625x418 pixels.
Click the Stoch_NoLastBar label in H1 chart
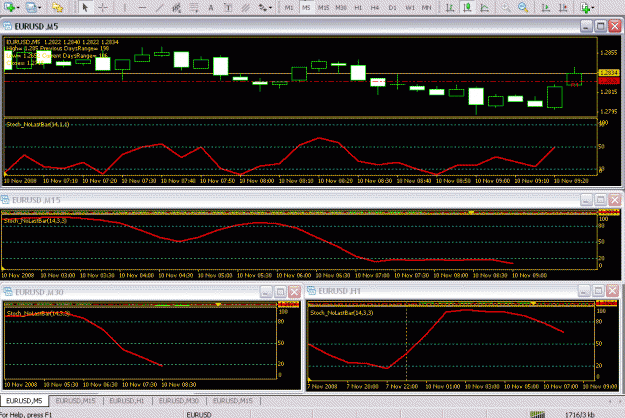[x=342, y=313]
